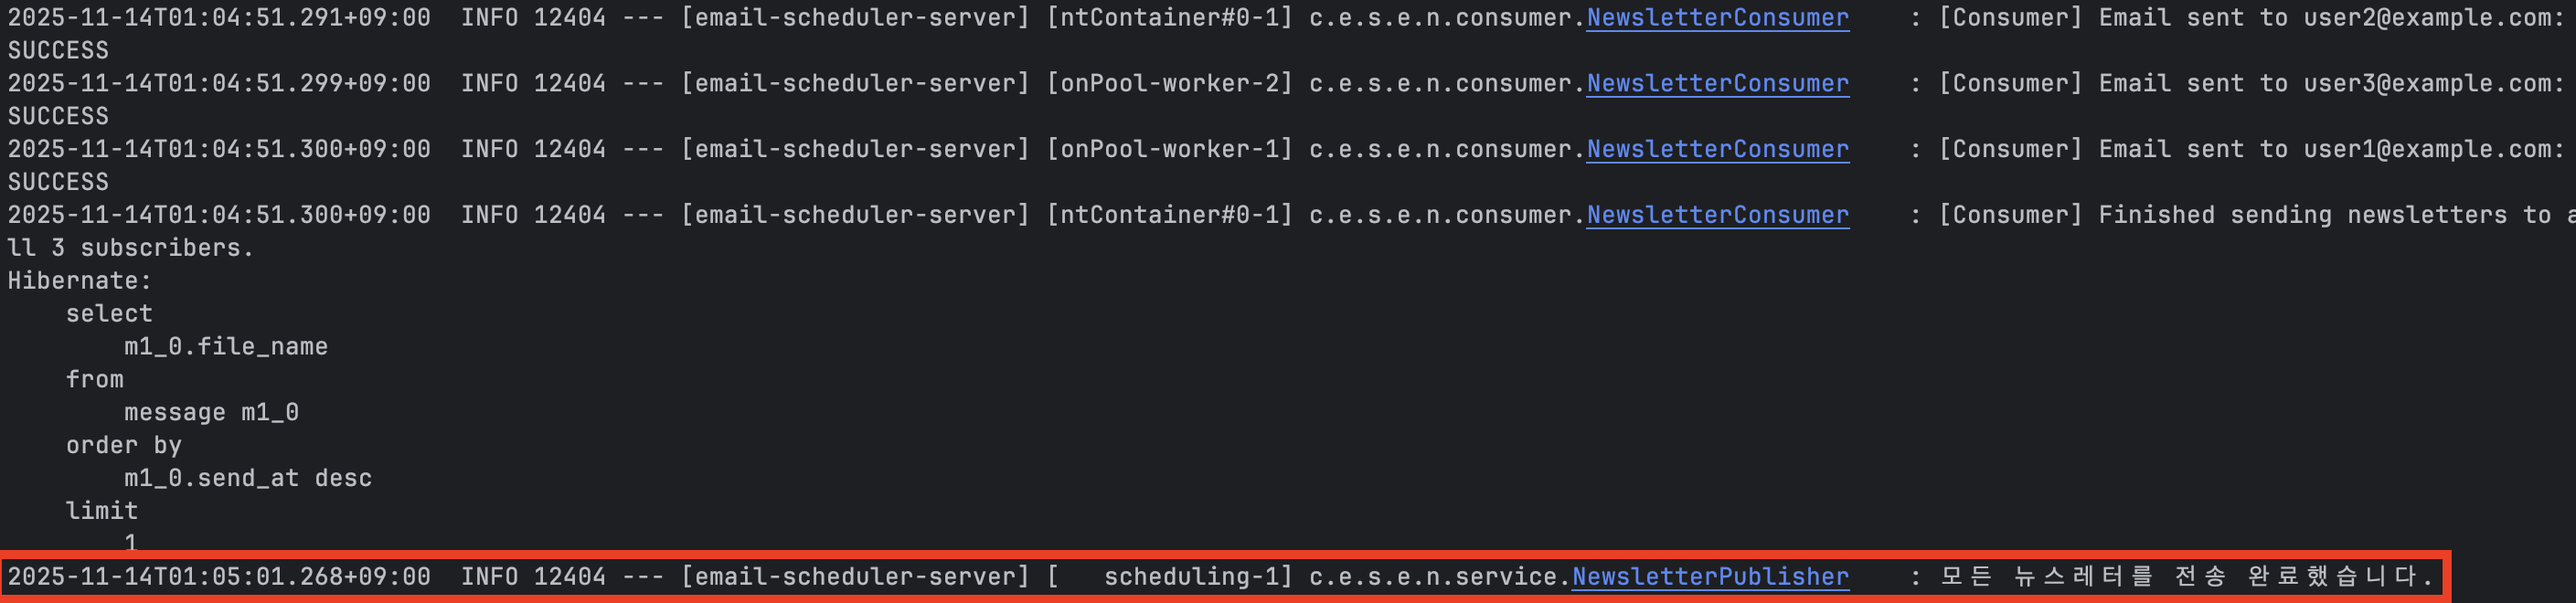Viewport: 2576px width, 603px height.
Task: Click the 'from' SQL keyword
Action: coord(95,380)
